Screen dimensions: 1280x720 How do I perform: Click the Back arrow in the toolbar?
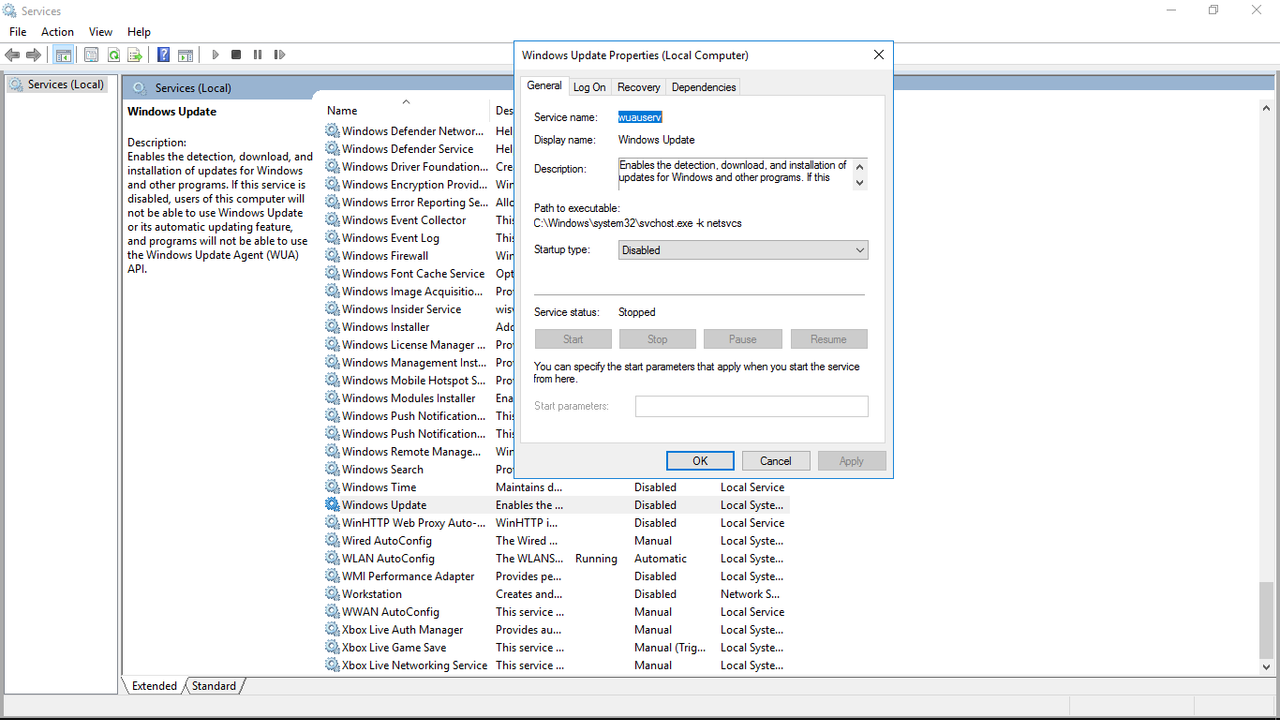[13, 55]
